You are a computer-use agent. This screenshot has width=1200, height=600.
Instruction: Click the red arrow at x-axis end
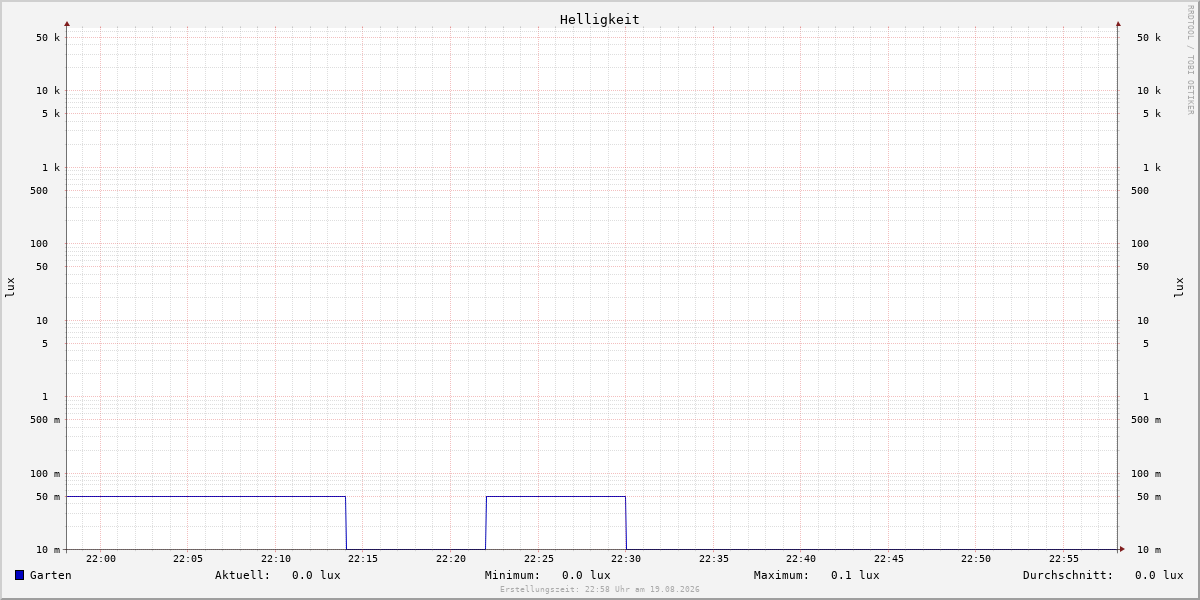[x=1122, y=549]
